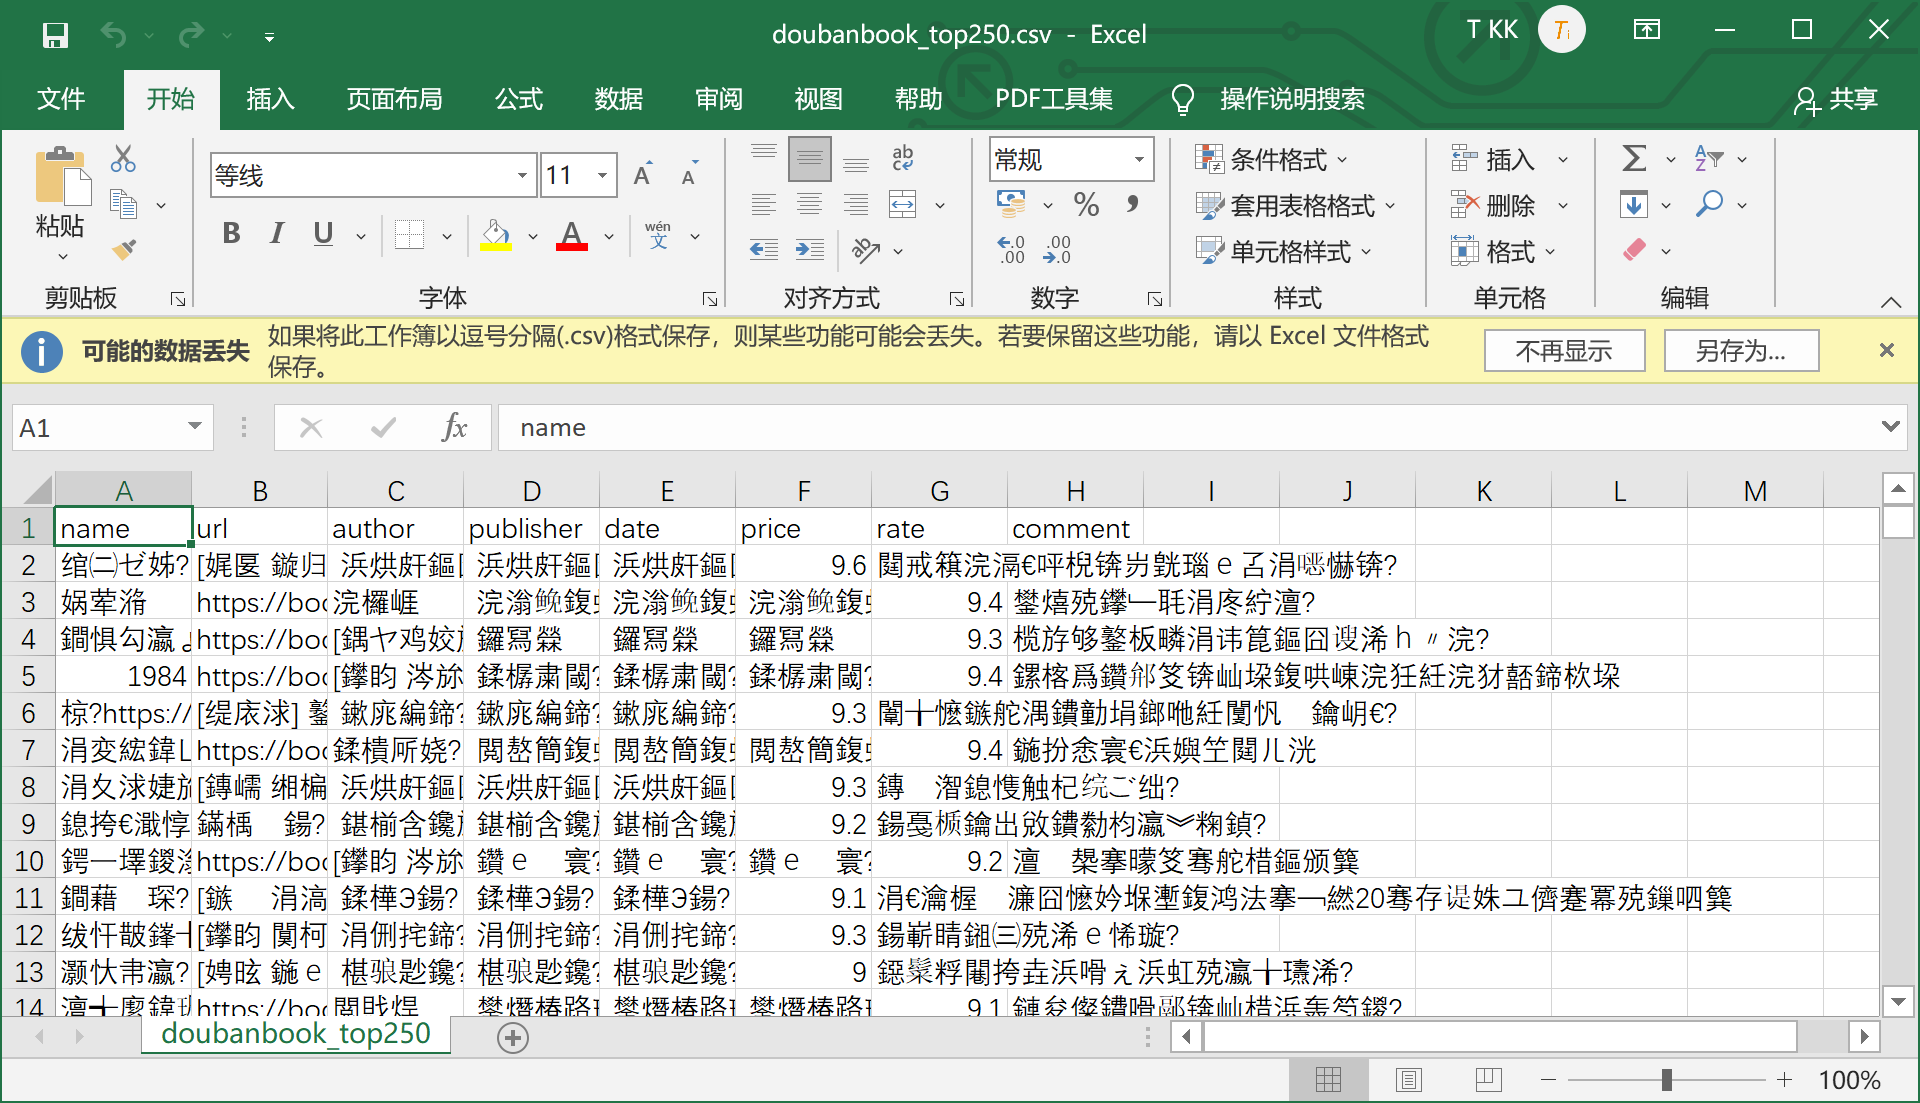
Task: Expand the formula bar chevron
Action: 1889,427
